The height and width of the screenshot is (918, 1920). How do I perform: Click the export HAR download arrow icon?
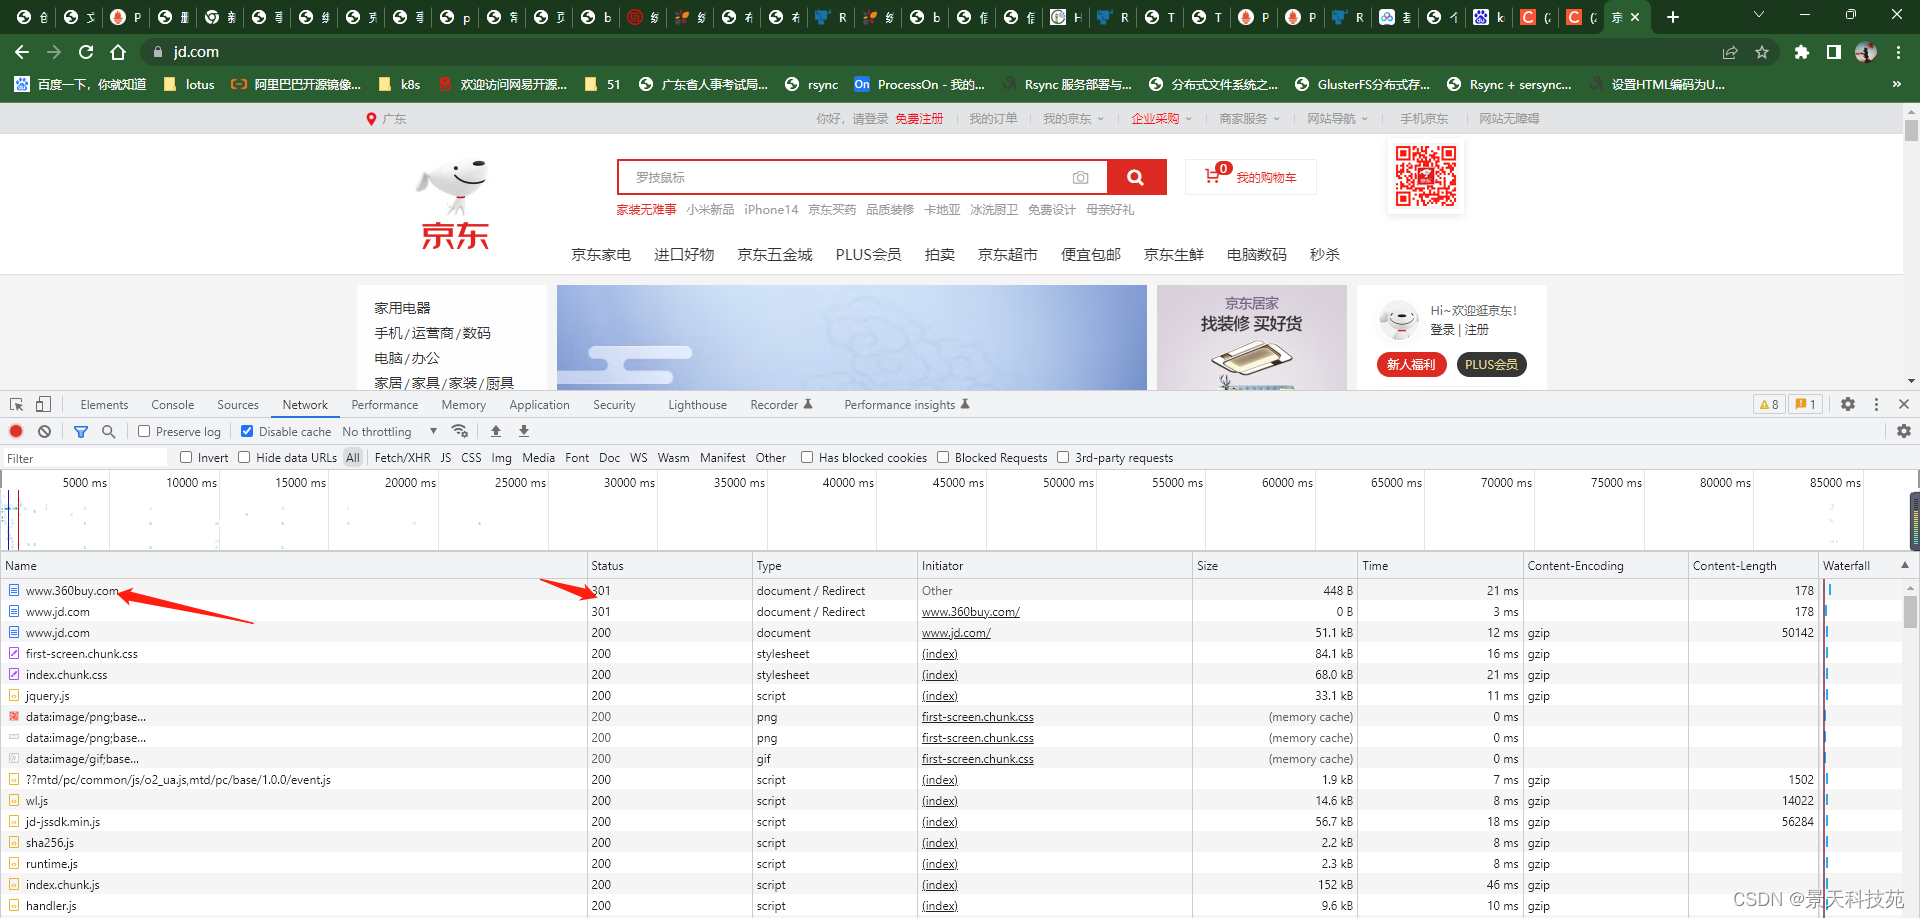(x=523, y=431)
